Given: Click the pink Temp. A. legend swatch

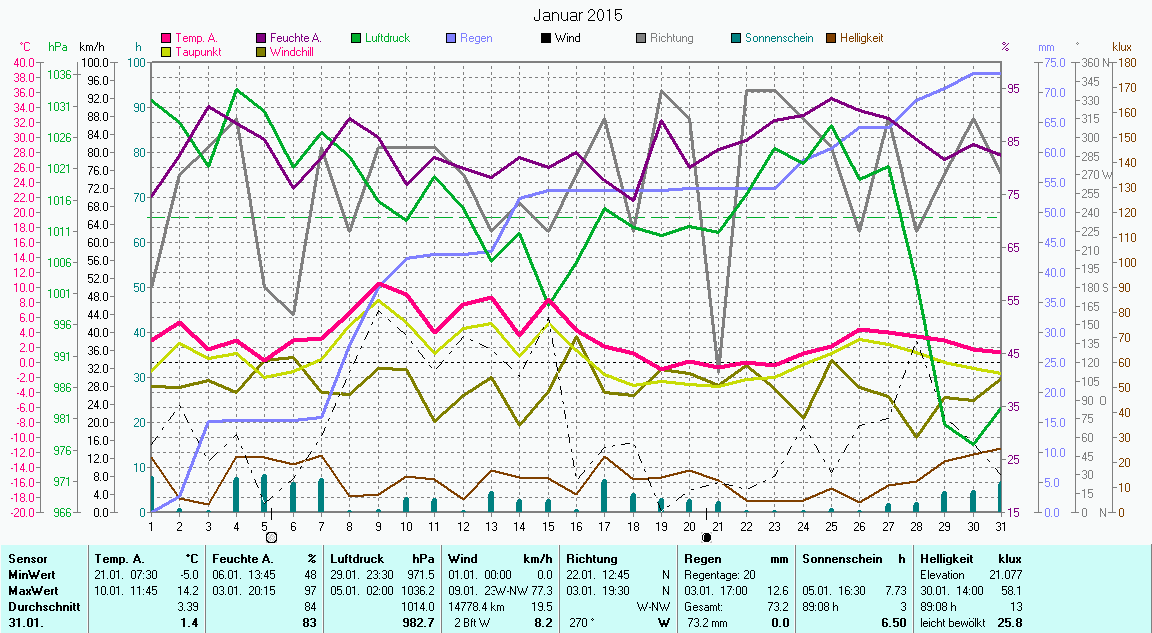Looking at the screenshot, I should click(x=165, y=38).
